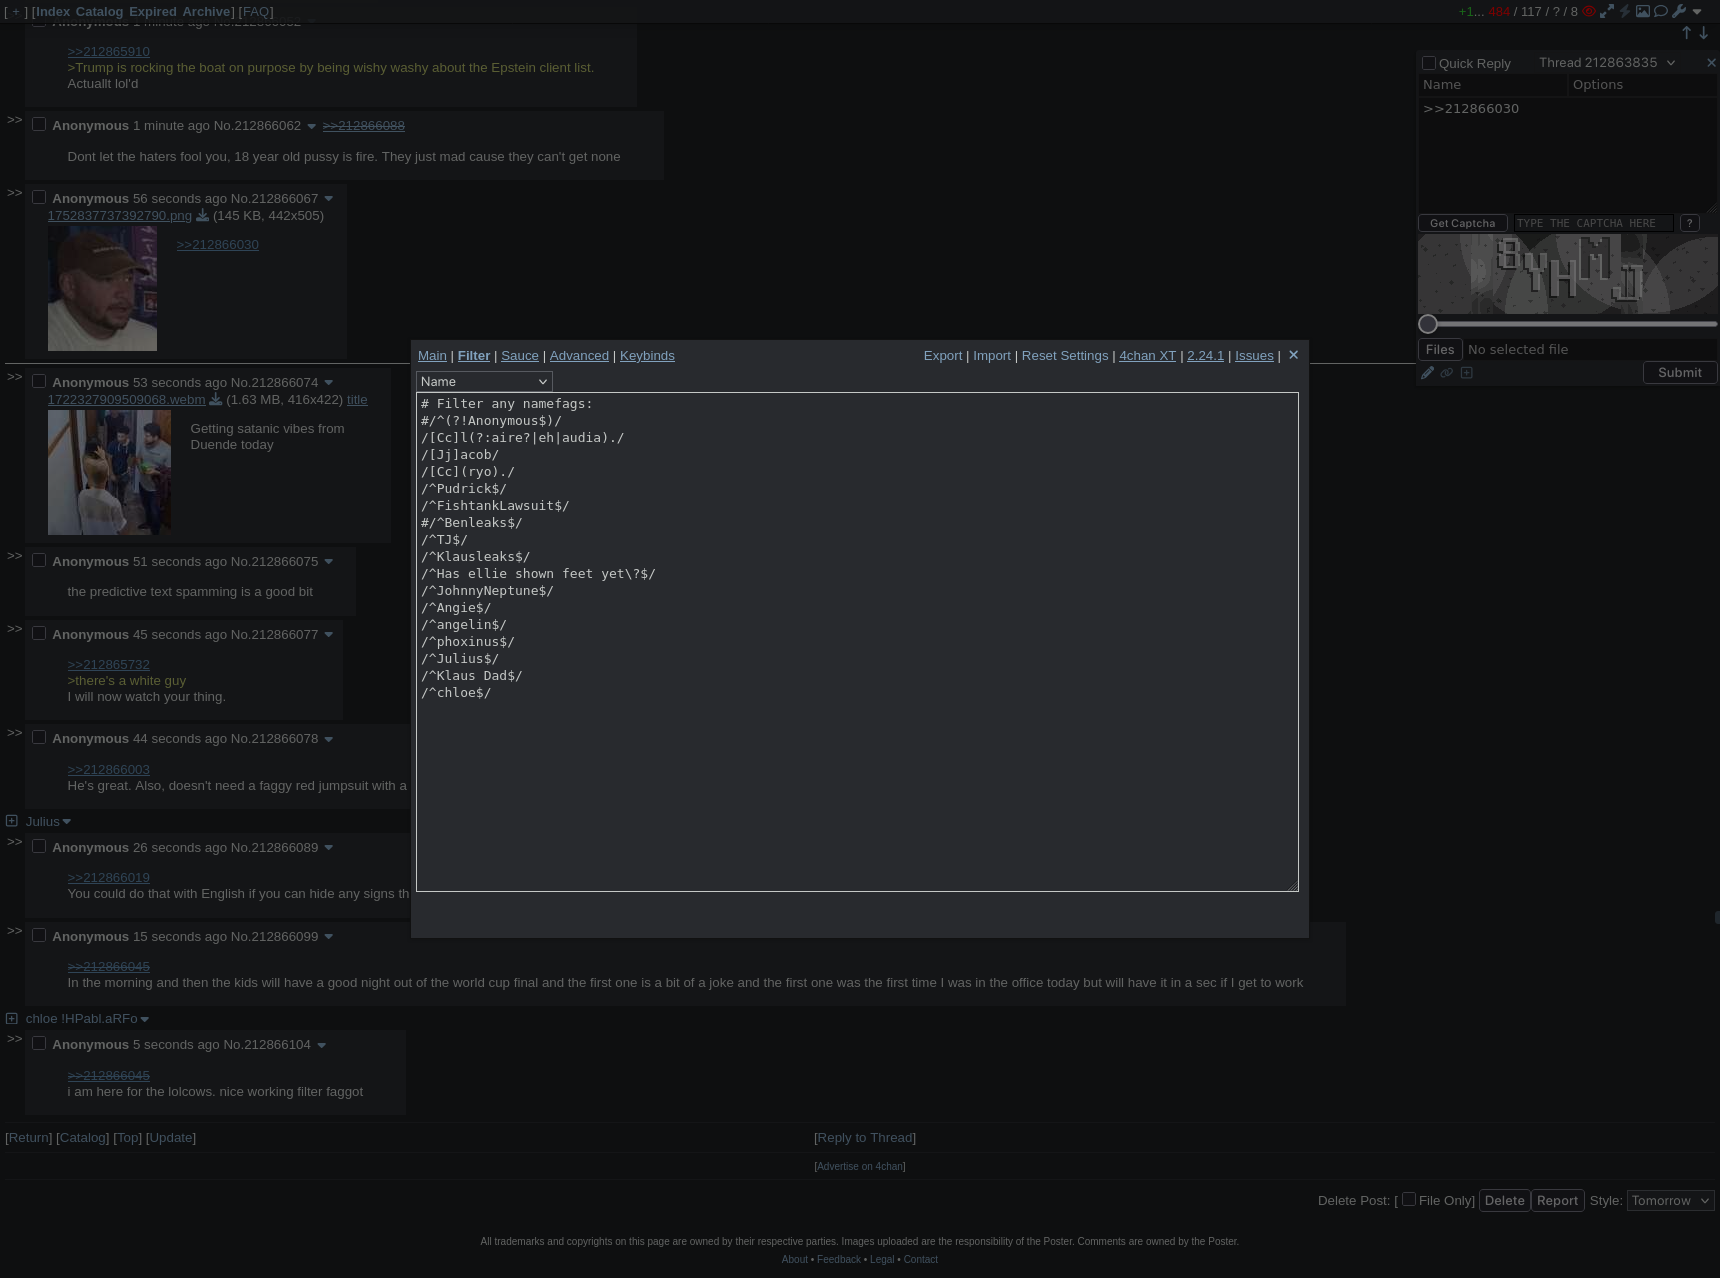
Task: Open the Catalog link in top navigation
Action: pyautogui.click(x=99, y=11)
